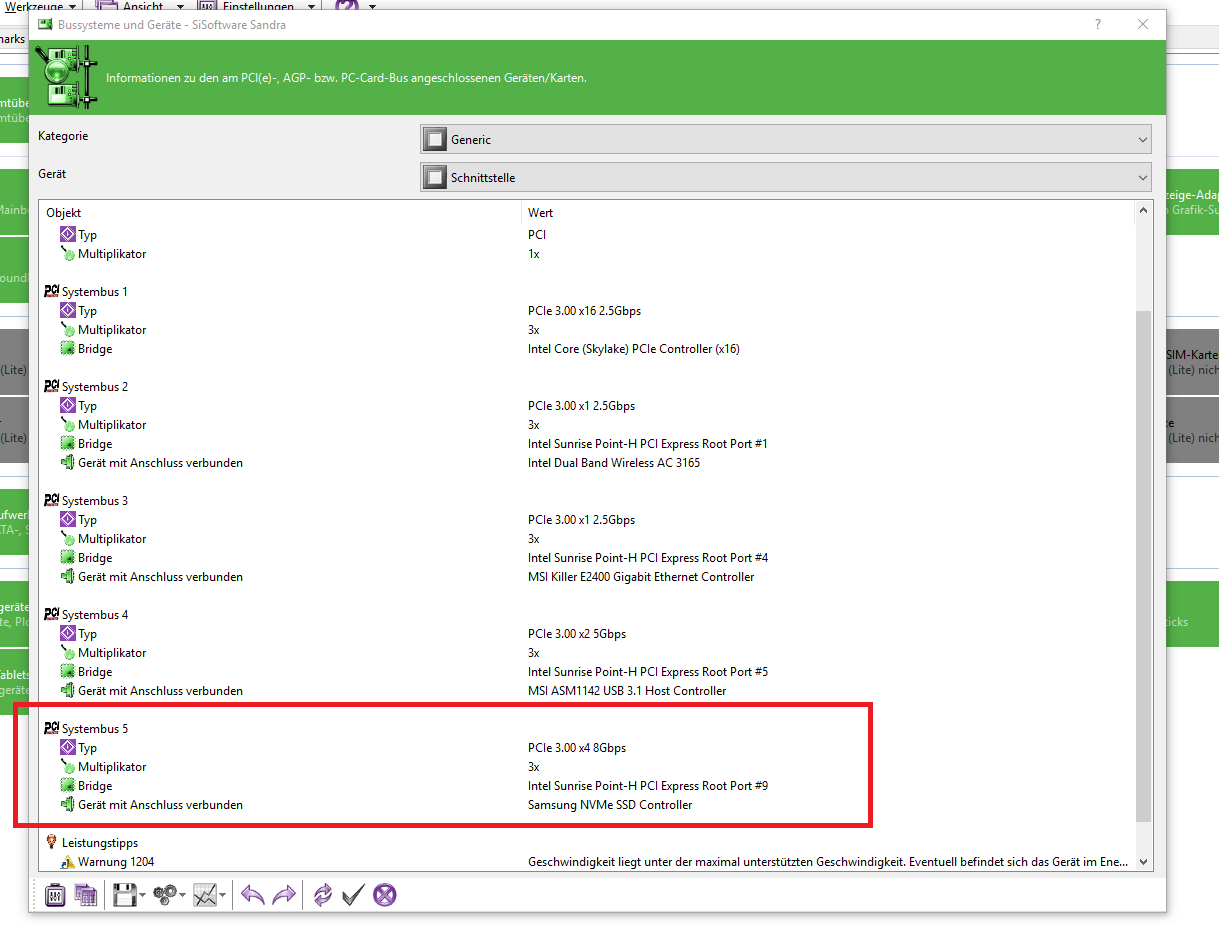Screen dimensions: 1219x949
Task: Open the Einstellungen menu in background window
Action: (x=259, y=6)
